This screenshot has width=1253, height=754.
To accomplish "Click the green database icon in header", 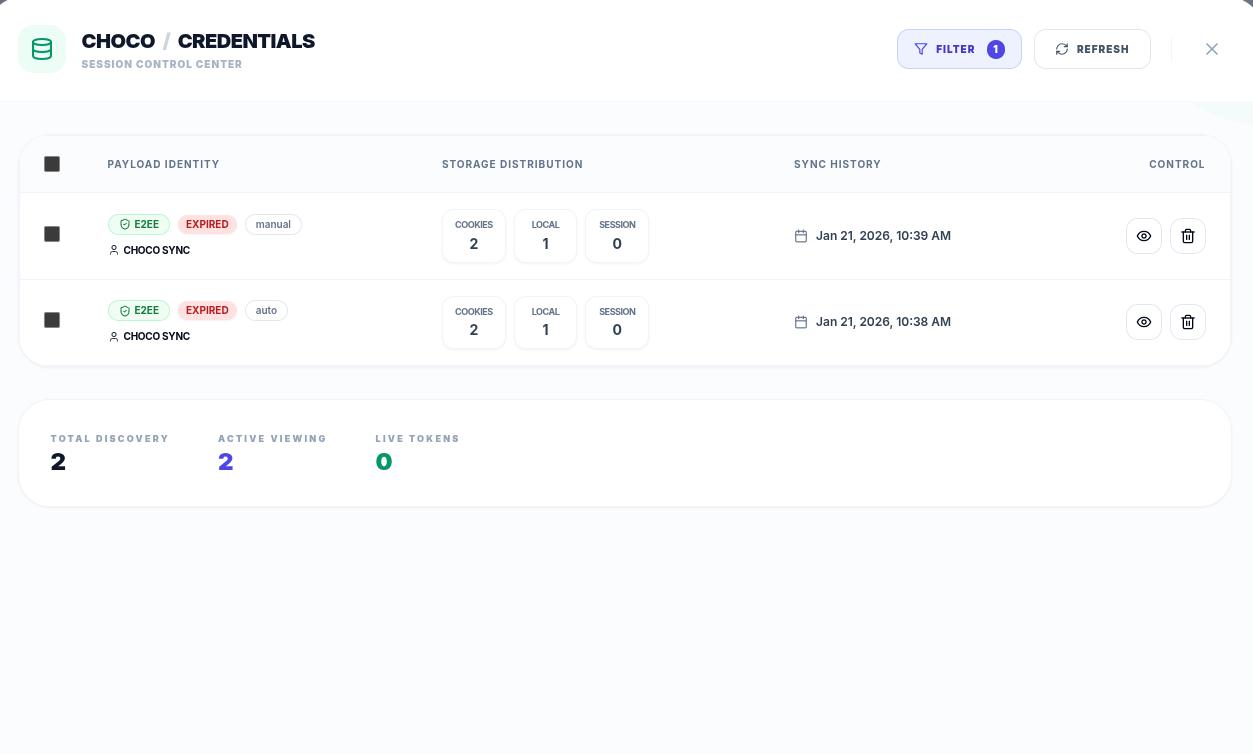I will click(x=42, y=49).
